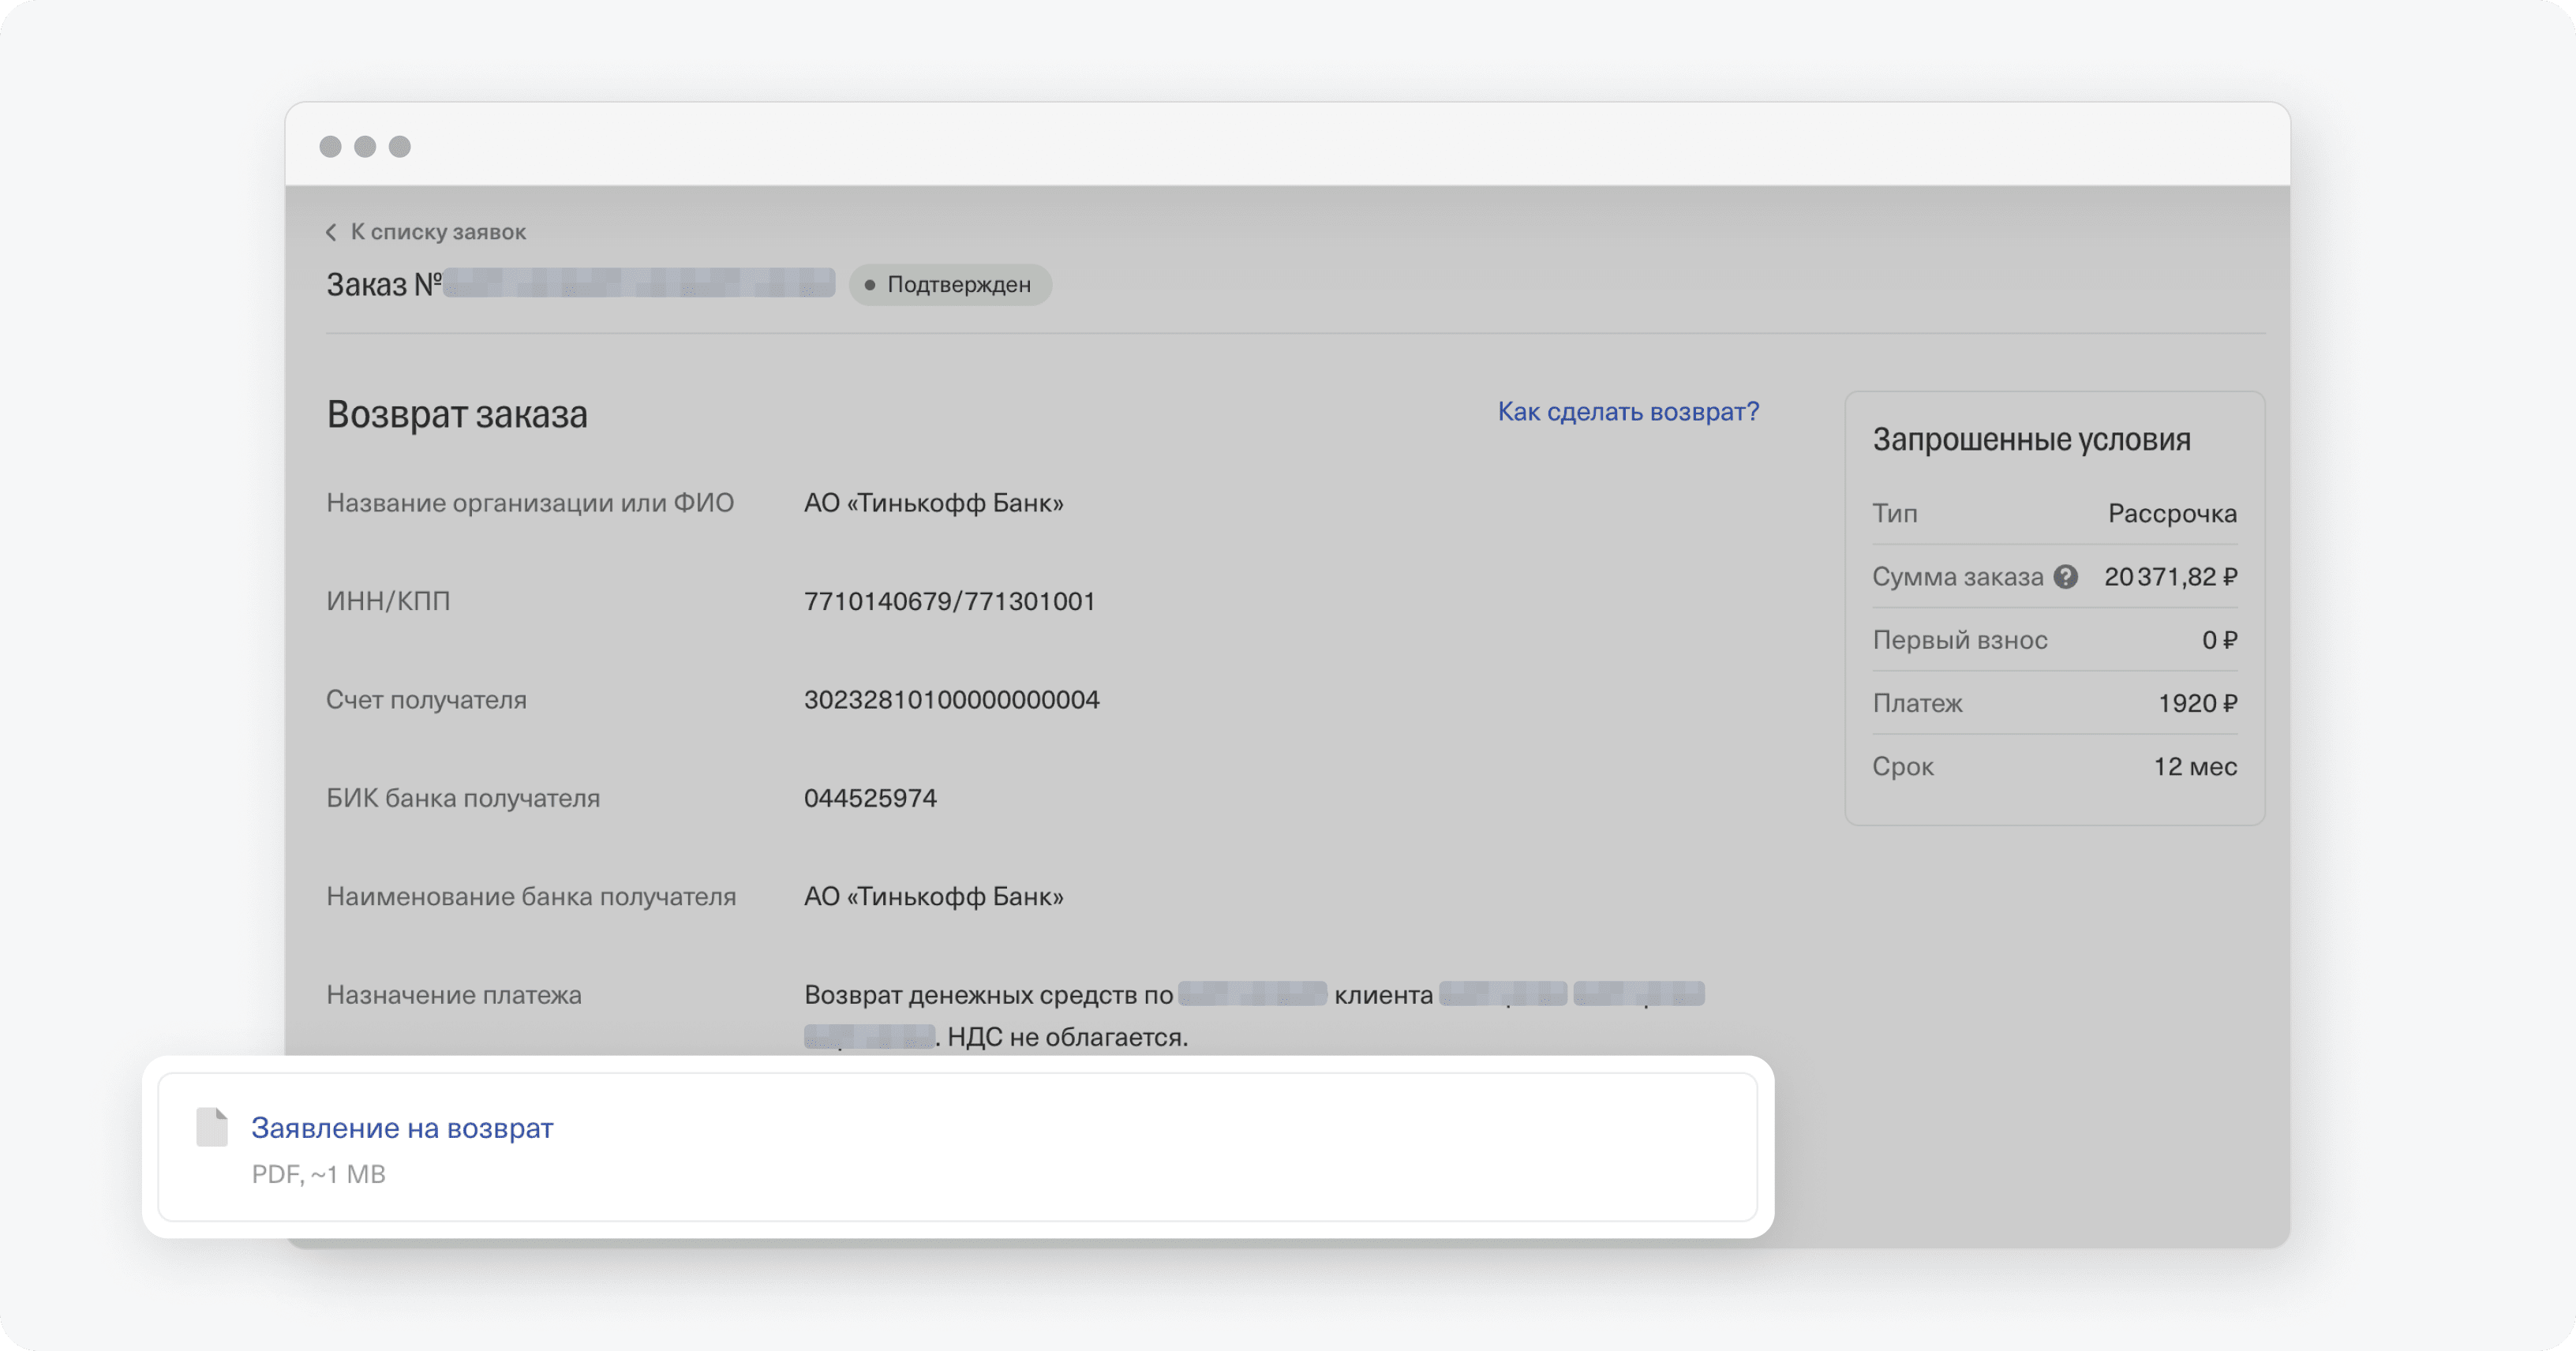The width and height of the screenshot is (2576, 1351).
Task: Click the БИК банка получателя label
Action: pos(463,798)
